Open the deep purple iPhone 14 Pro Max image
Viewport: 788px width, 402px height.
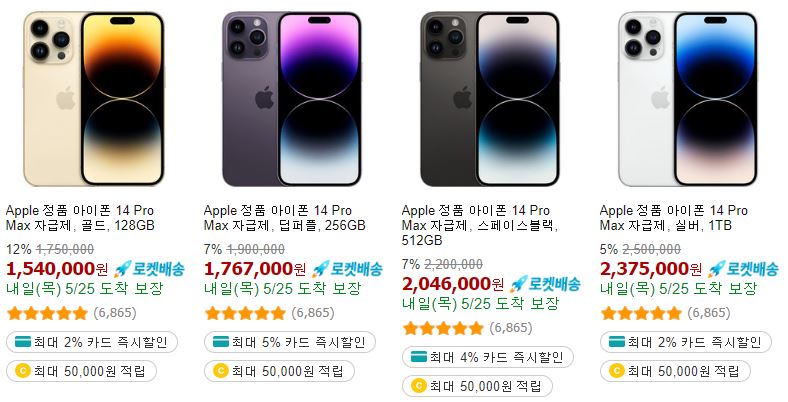click(291, 98)
